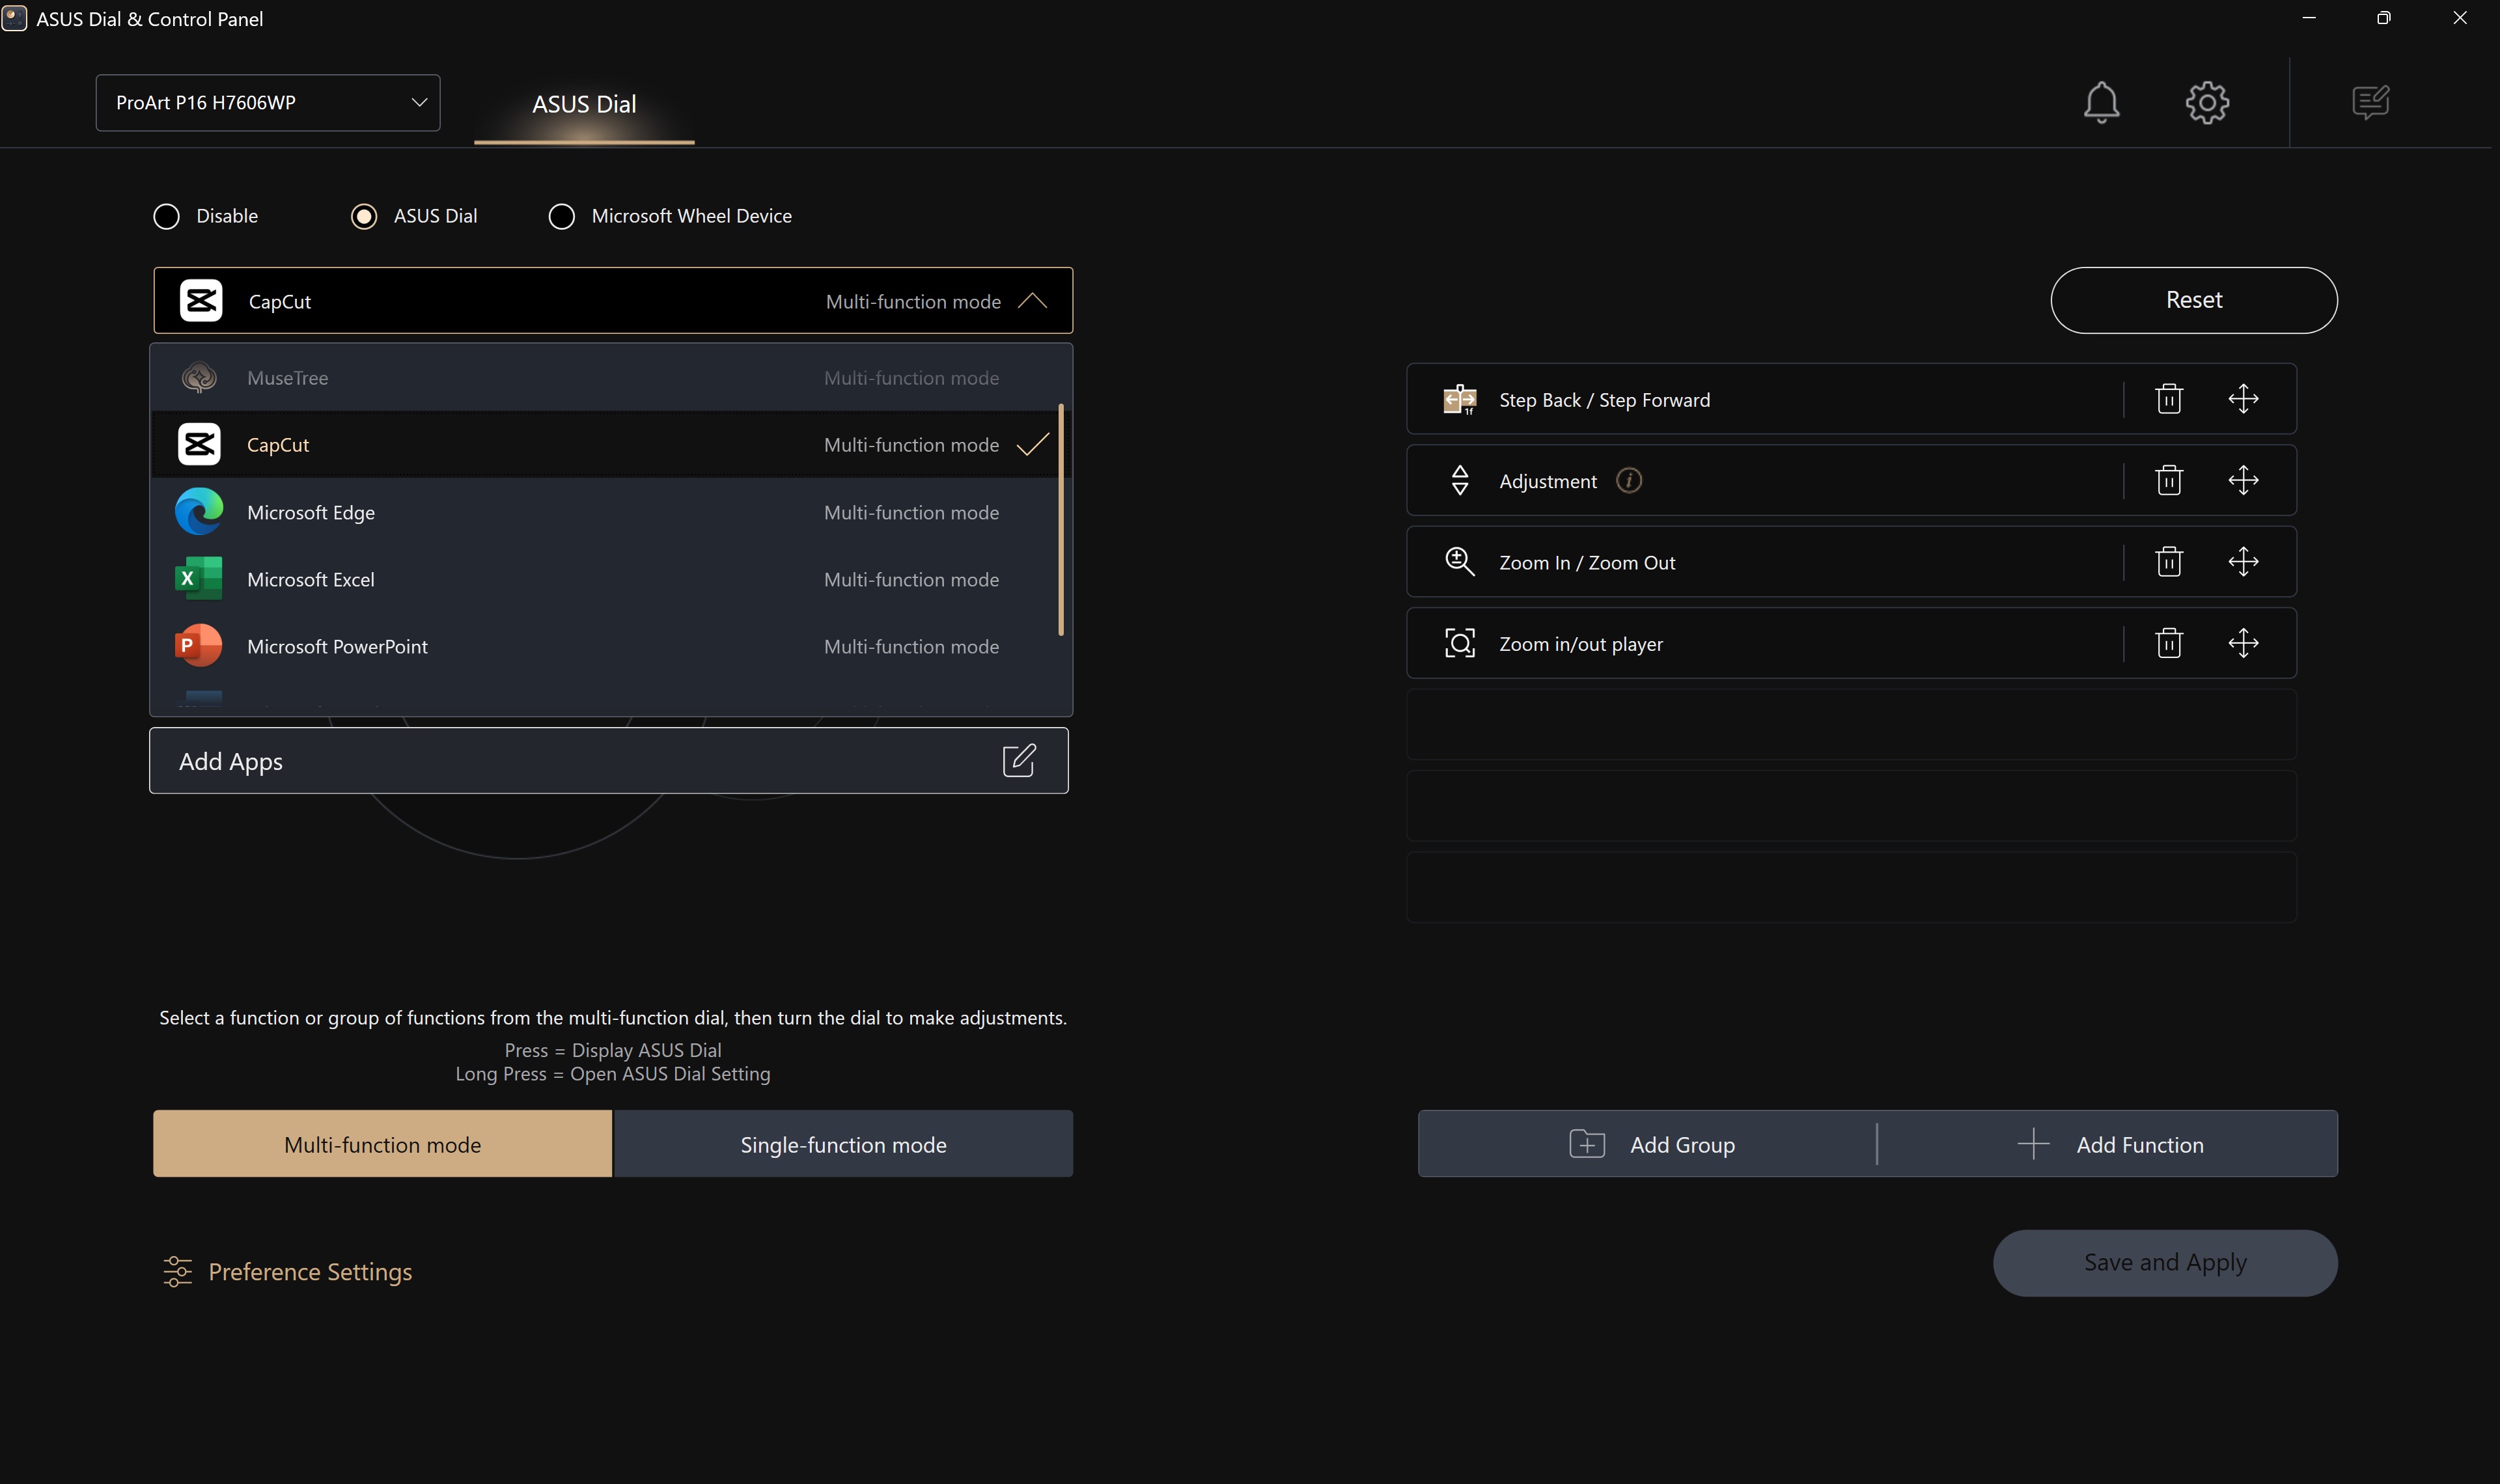The image size is (2500, 1484).
Task: Collapse the CapCut app selector chevron
Action: (1032, 301)
